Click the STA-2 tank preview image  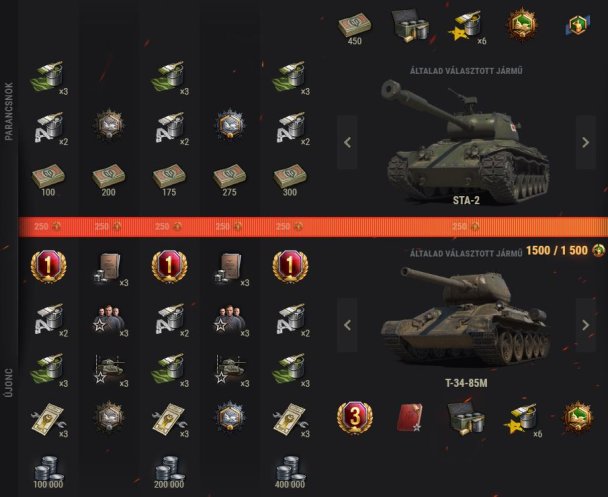(465, 140)
